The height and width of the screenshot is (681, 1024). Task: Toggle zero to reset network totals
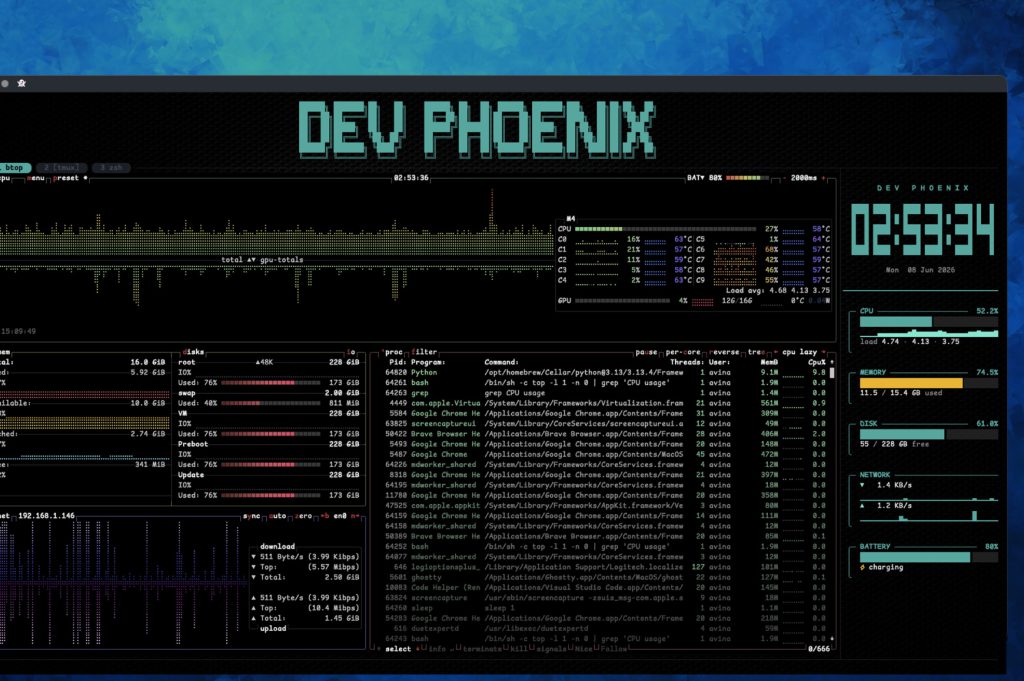(303, 516)
